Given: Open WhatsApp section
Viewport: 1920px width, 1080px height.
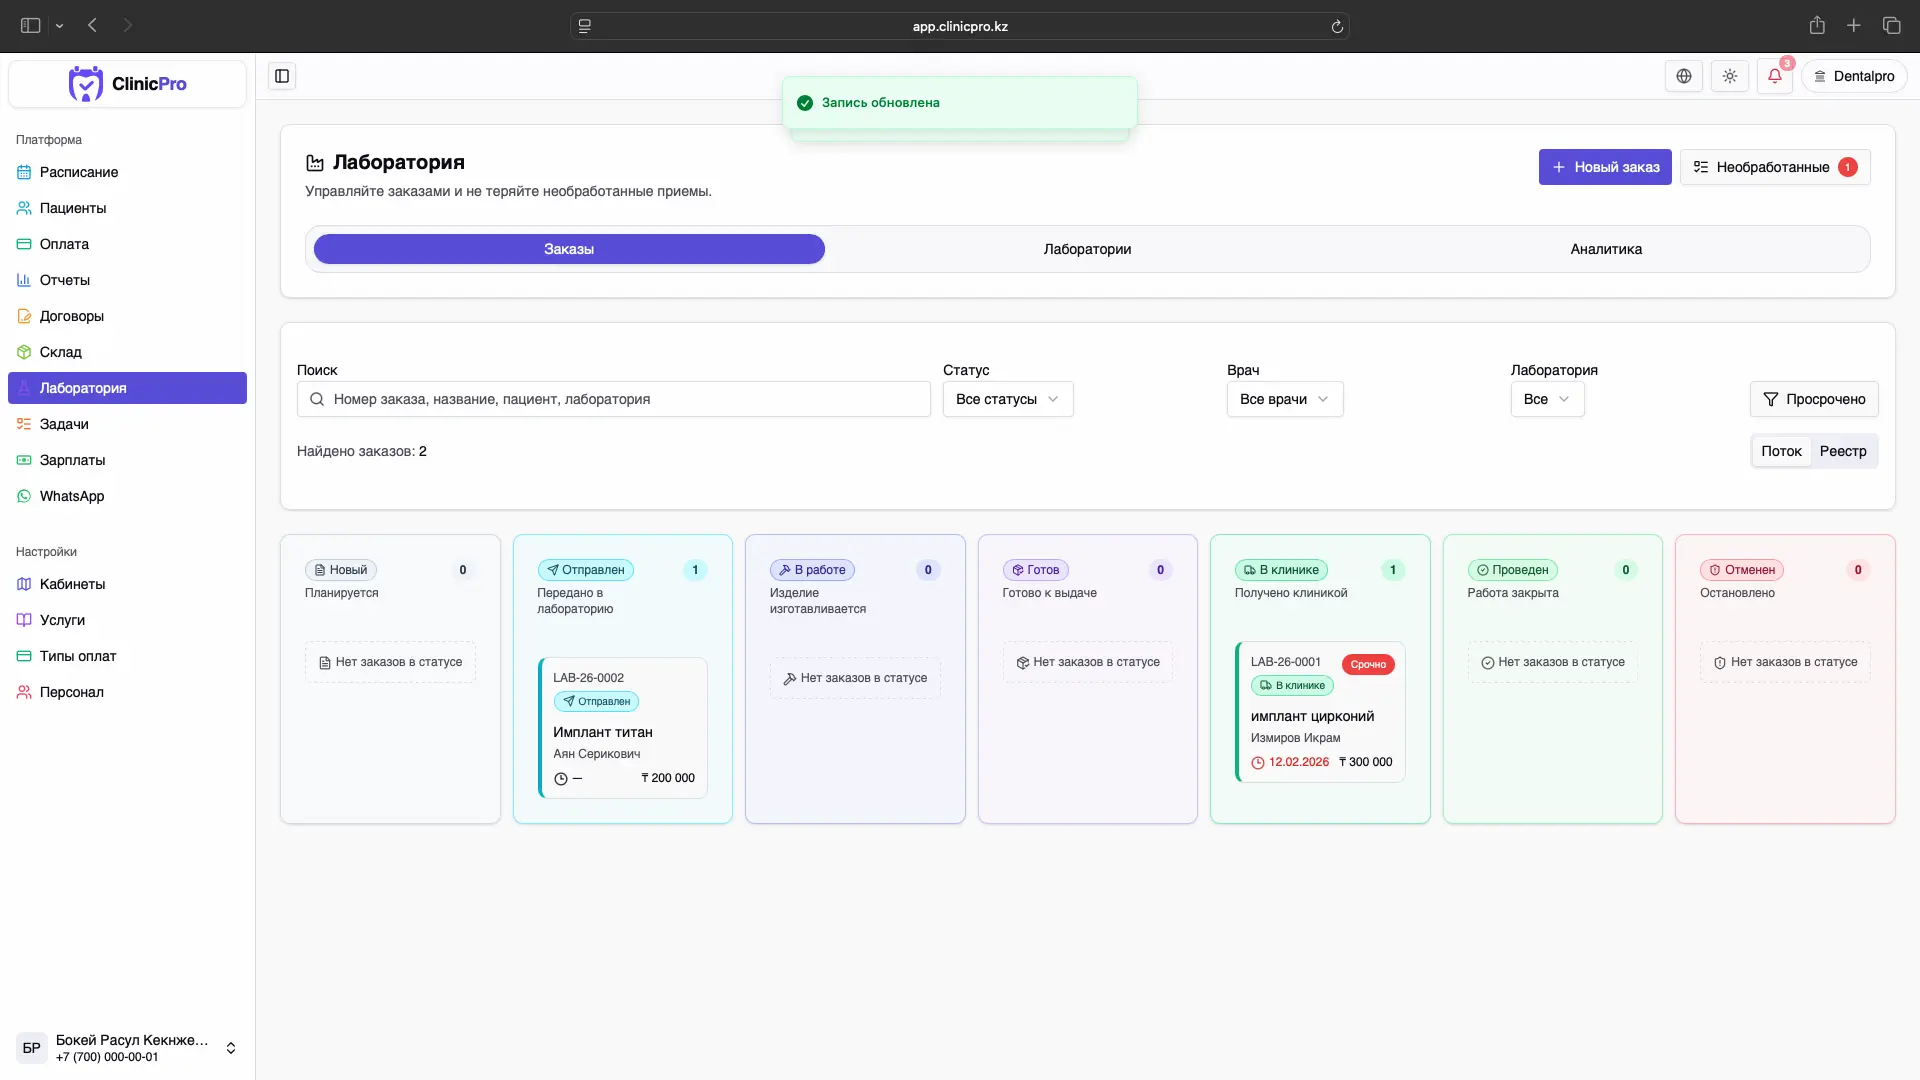Looking at the screenshot, I should 127,496.
